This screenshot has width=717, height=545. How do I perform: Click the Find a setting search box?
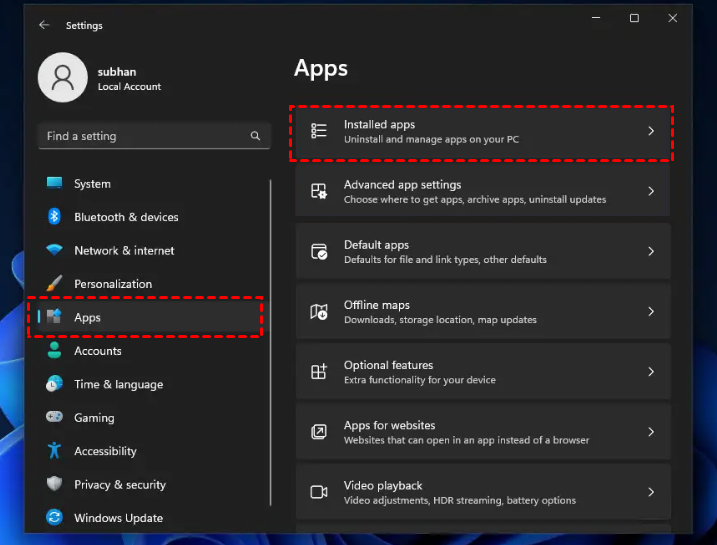pyautogui.click(x=140, y=136)
